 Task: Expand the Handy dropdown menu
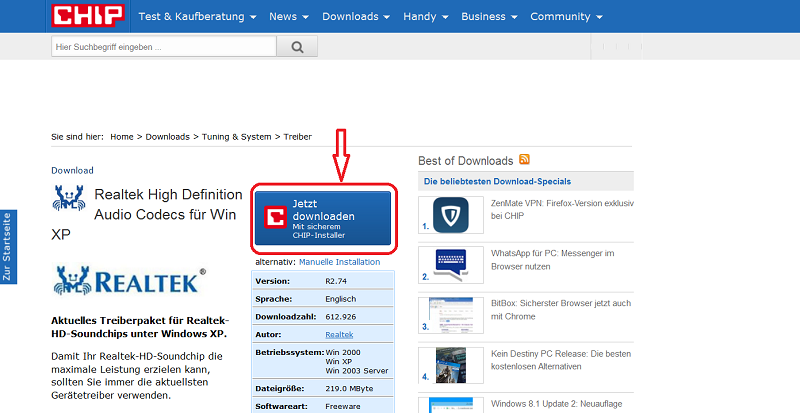tap(426, 16)
